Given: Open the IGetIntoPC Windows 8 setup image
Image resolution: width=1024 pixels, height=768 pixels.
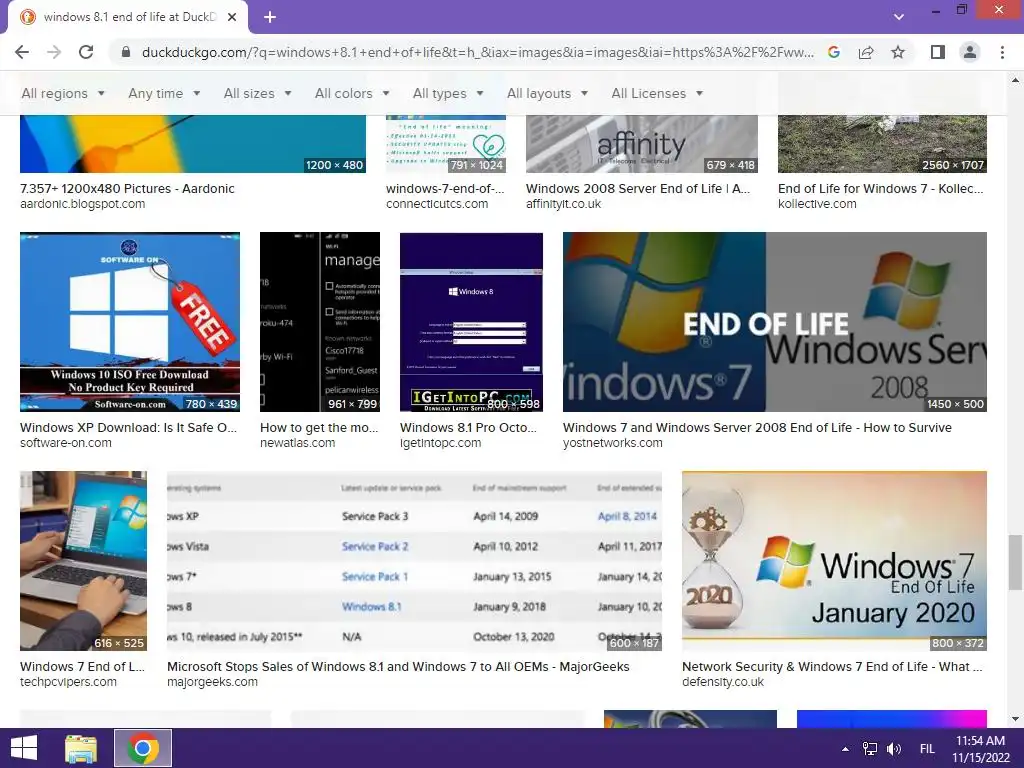Looking at the screenshot, I should pyautogui.click(x=472, y=321).
